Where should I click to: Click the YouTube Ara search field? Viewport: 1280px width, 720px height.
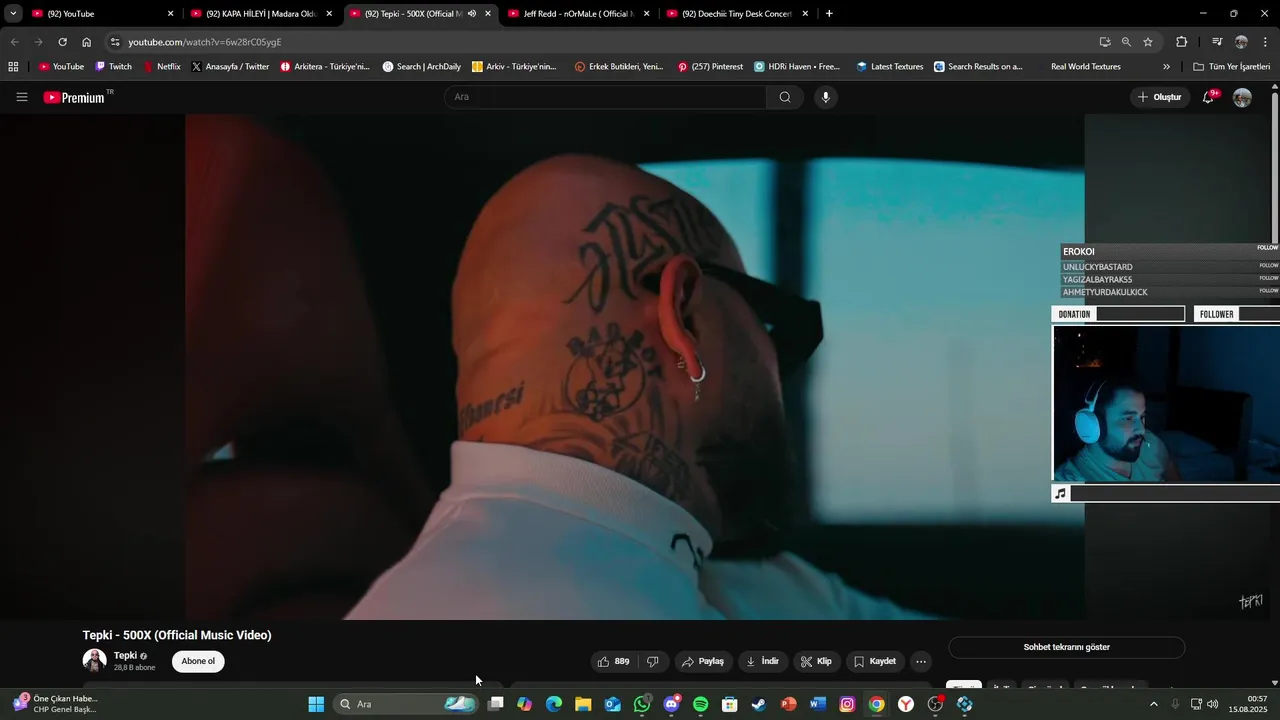coord(605,97)
